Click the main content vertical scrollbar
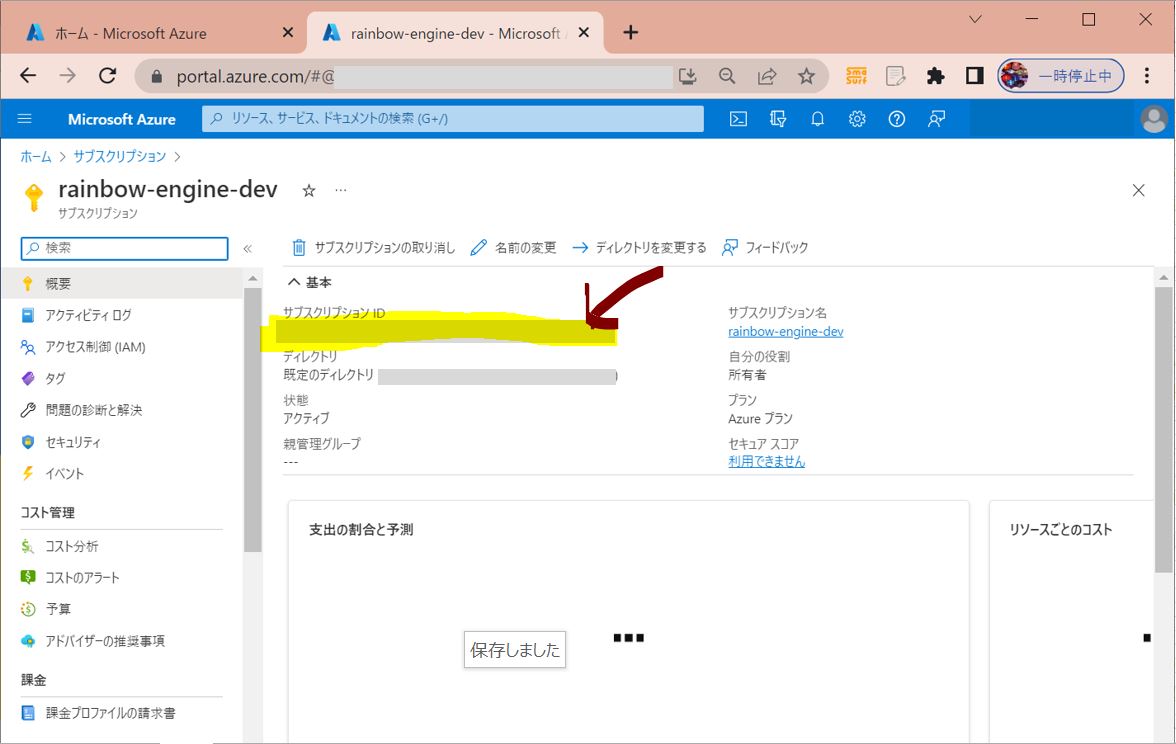The width and height of the screenshot is (1176, 744). [1163, 400]
